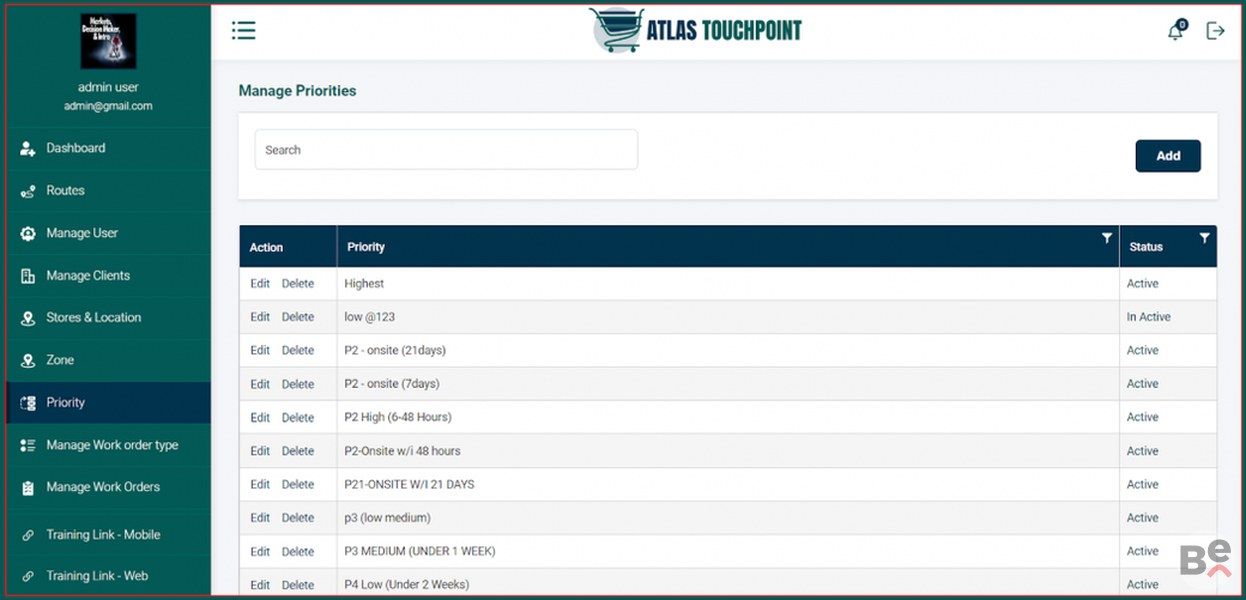Click the Manage Clients building icon

[28, 276]
